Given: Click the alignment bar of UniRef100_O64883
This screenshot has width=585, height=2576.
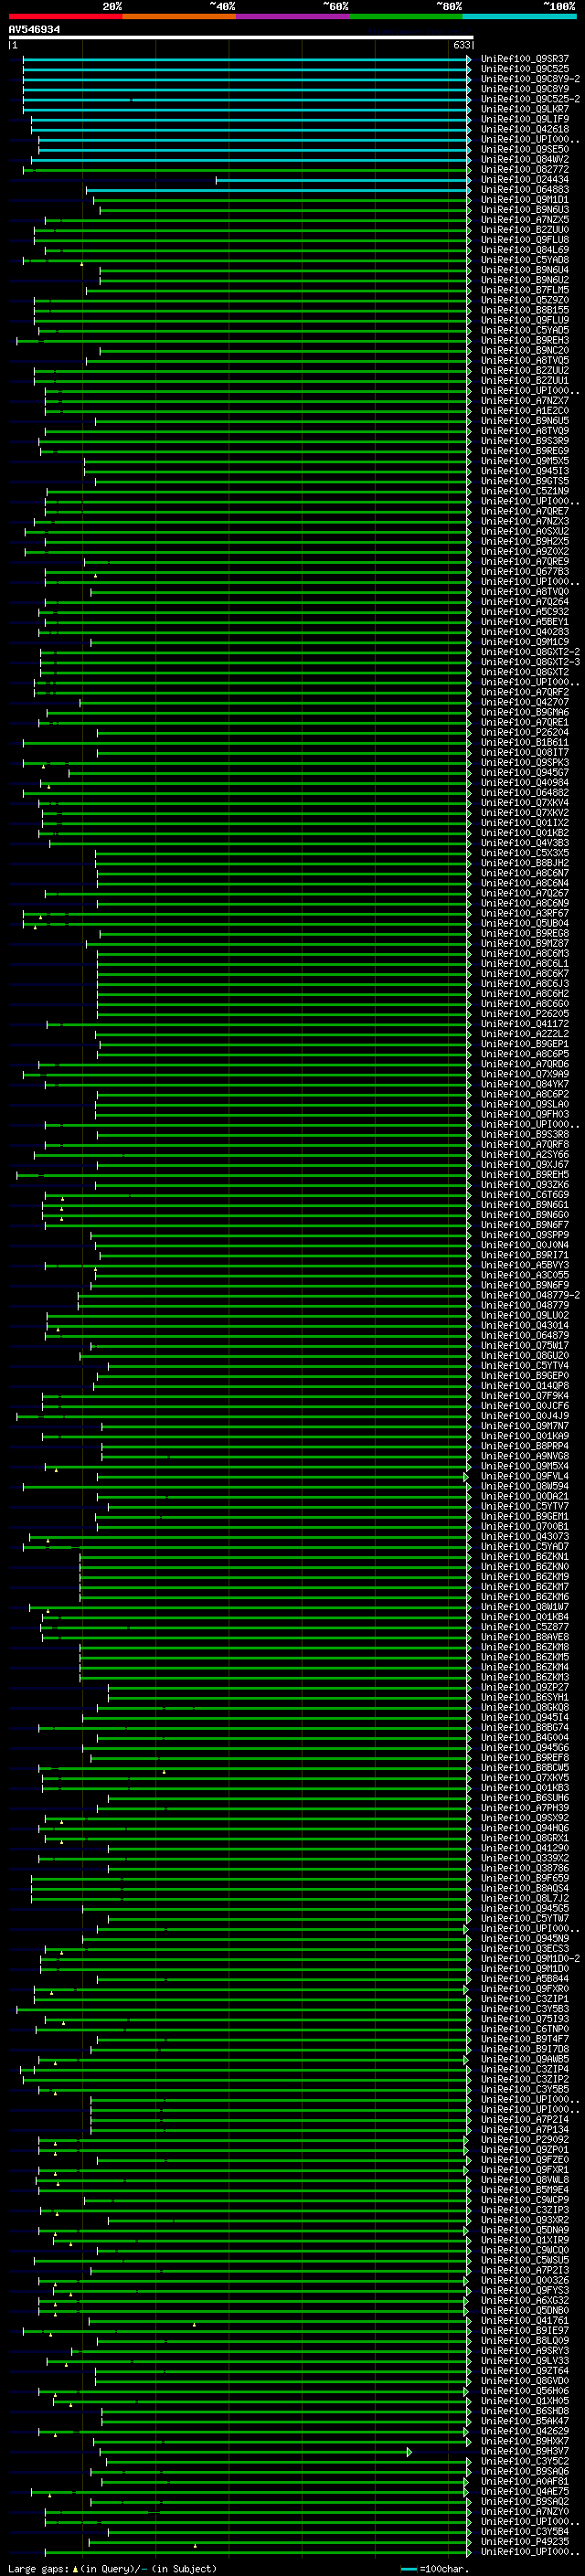Looking at the screenshot, I should click(278, 190).
